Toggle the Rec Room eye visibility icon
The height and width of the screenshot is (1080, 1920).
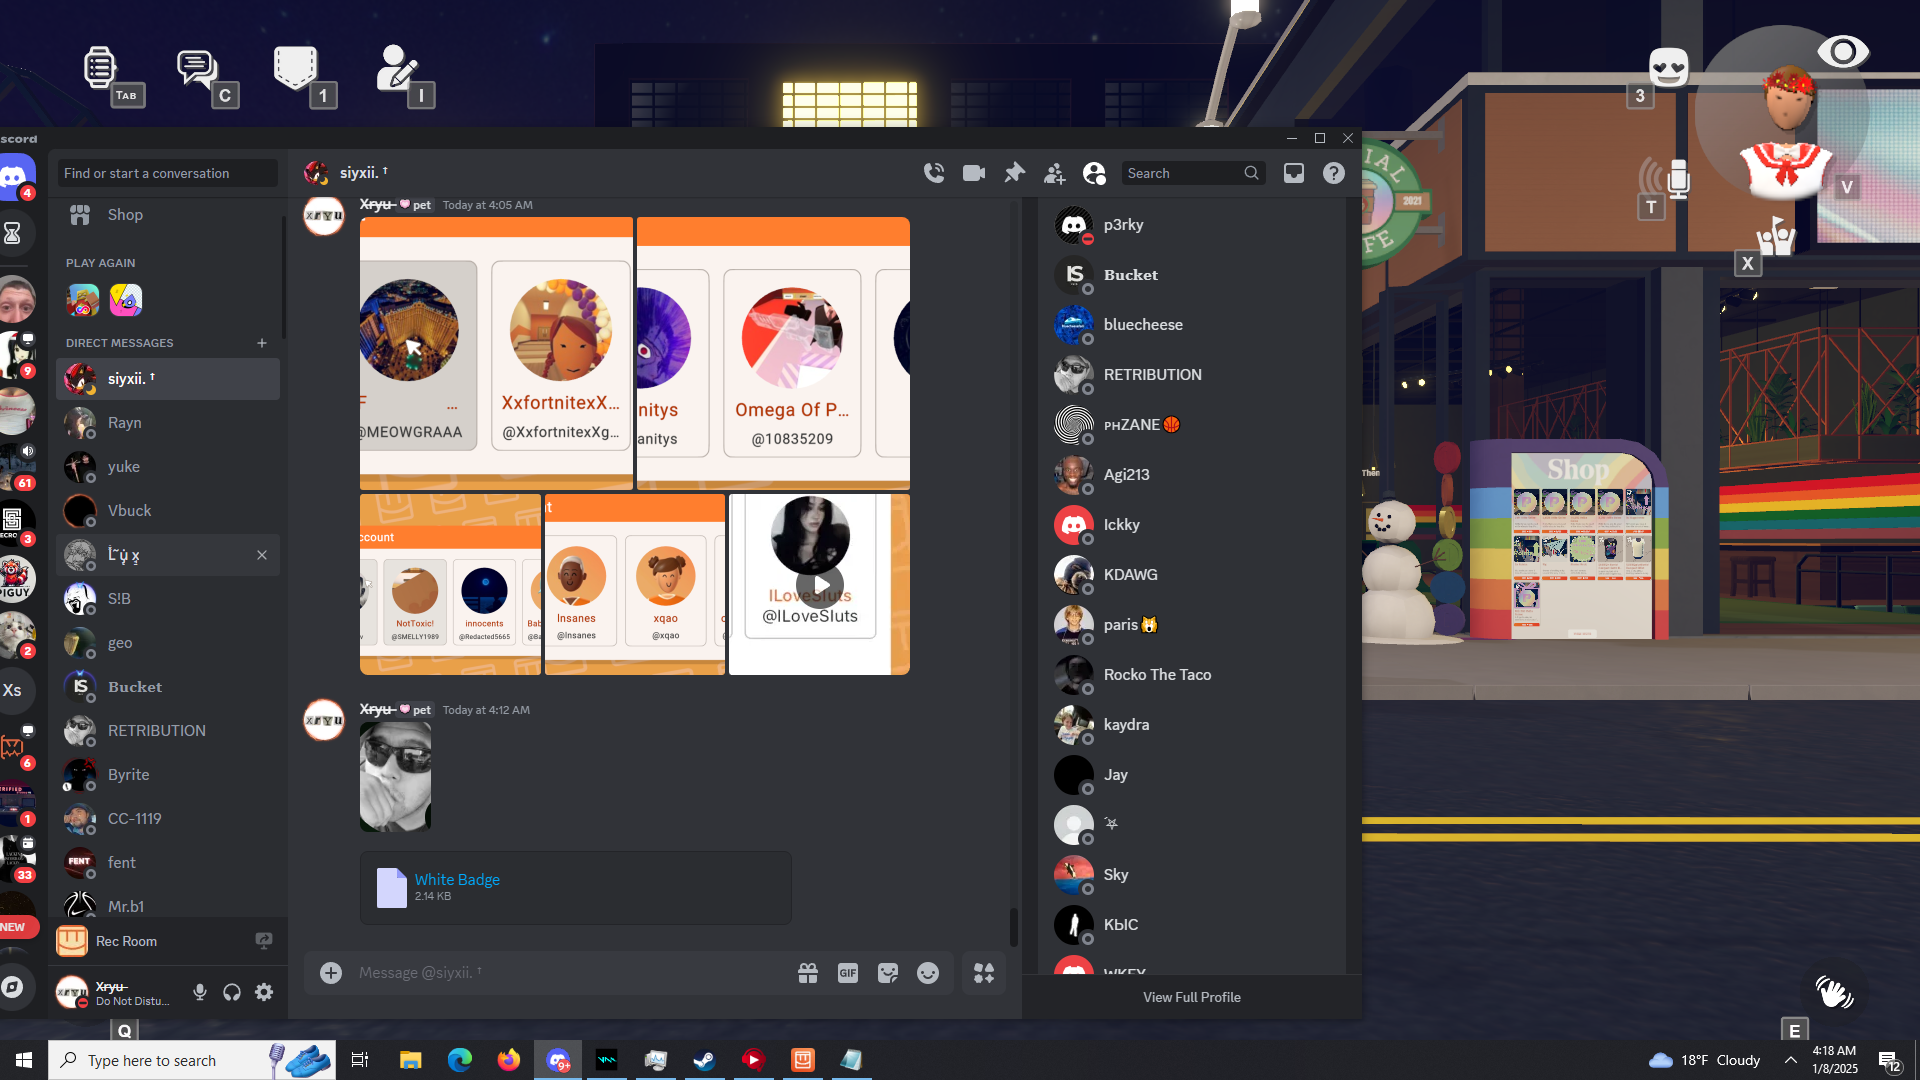(1842, 52)
